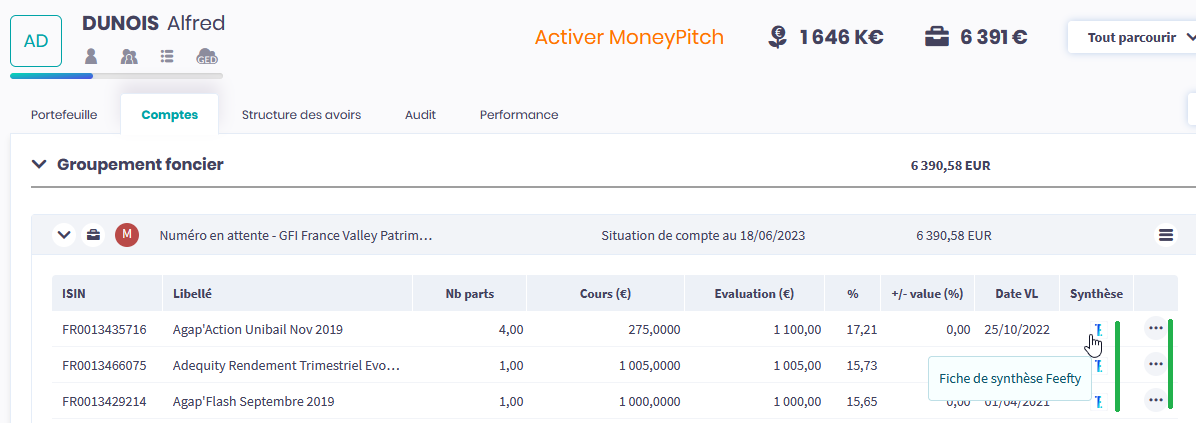Click the red M badge icon

(x=127, y=235)
